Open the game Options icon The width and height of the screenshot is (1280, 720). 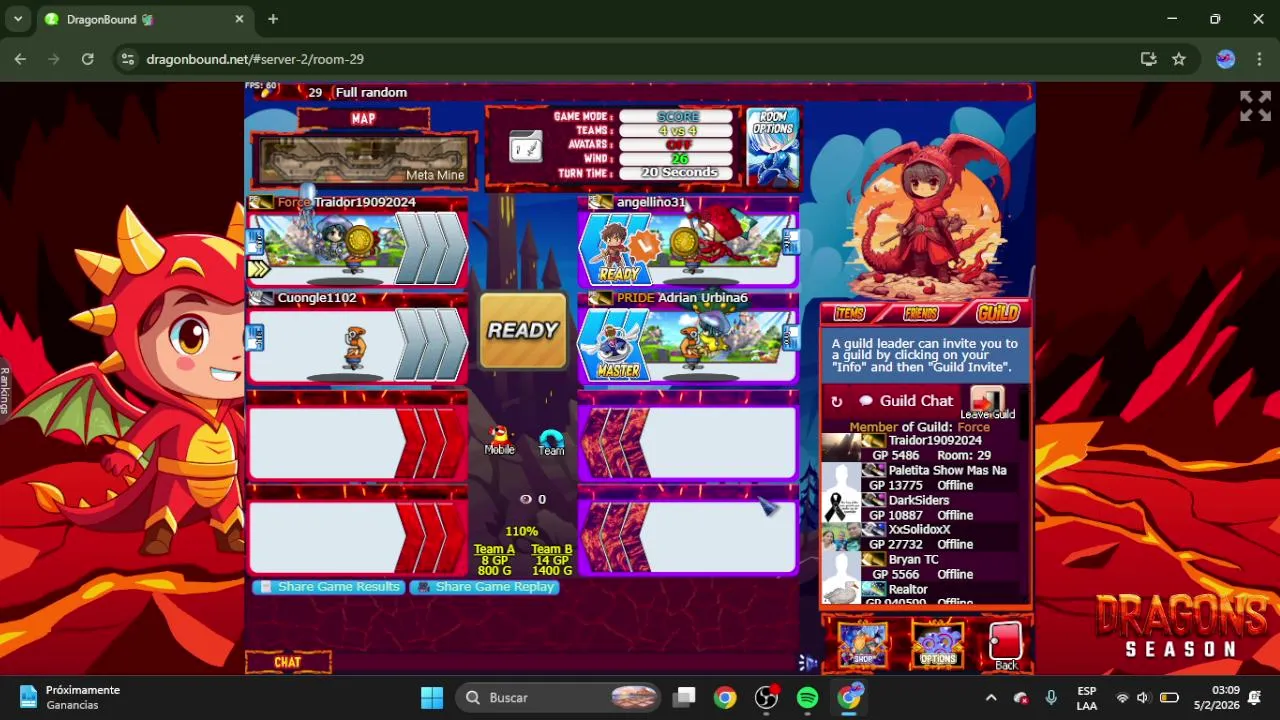point(938,644)
